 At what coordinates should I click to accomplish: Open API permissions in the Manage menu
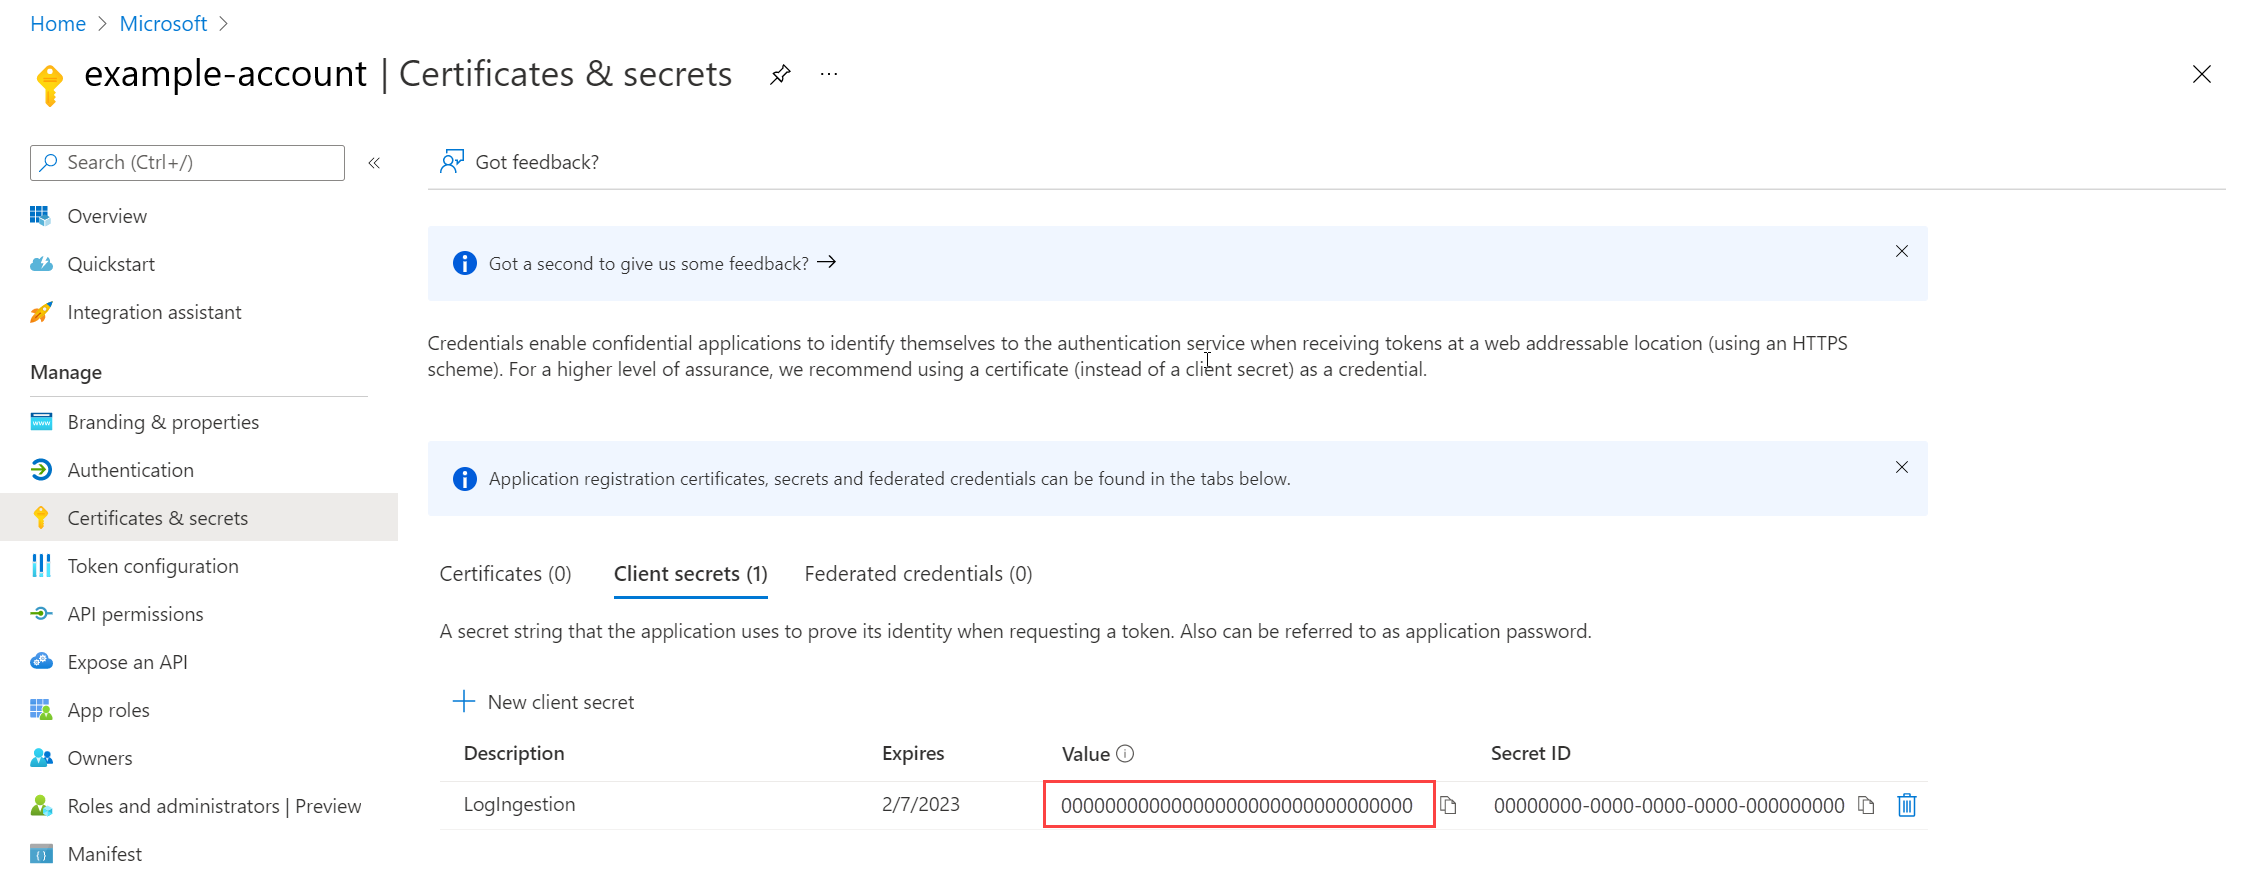click(x=135, y=615)
